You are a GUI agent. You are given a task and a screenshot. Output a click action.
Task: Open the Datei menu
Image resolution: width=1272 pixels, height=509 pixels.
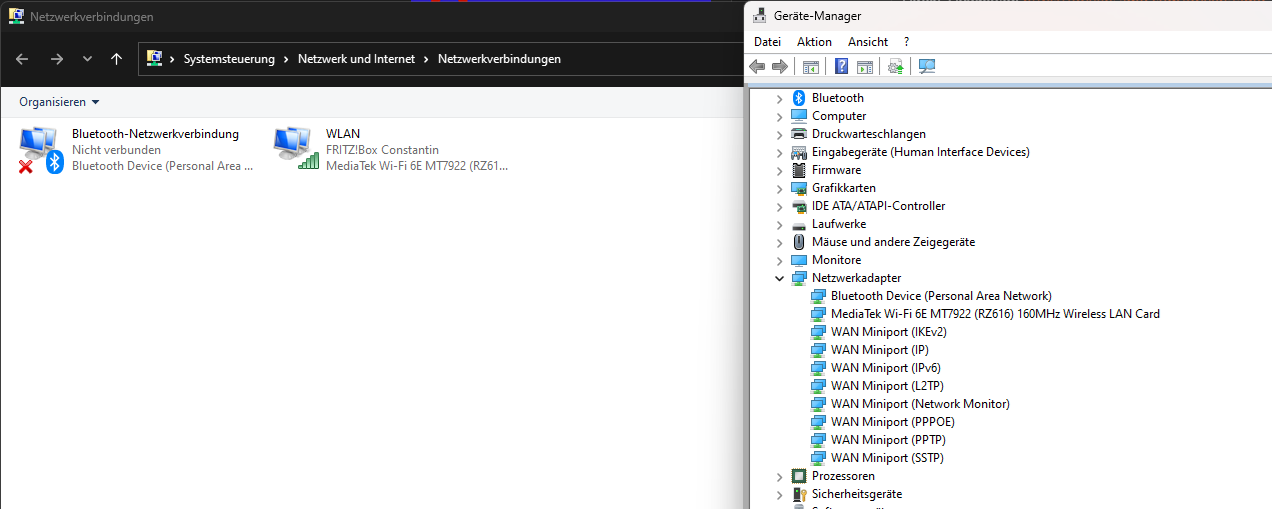coord(767,41)
